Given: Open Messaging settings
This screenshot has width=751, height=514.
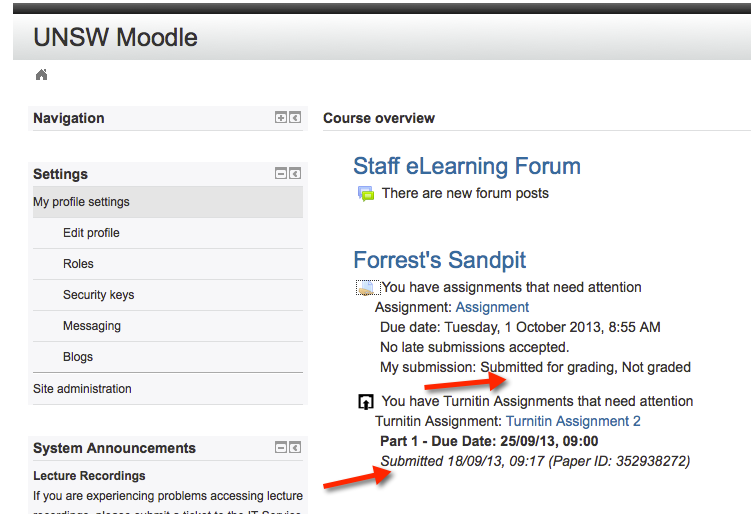Looking at the screenshot, I should 91,326.
